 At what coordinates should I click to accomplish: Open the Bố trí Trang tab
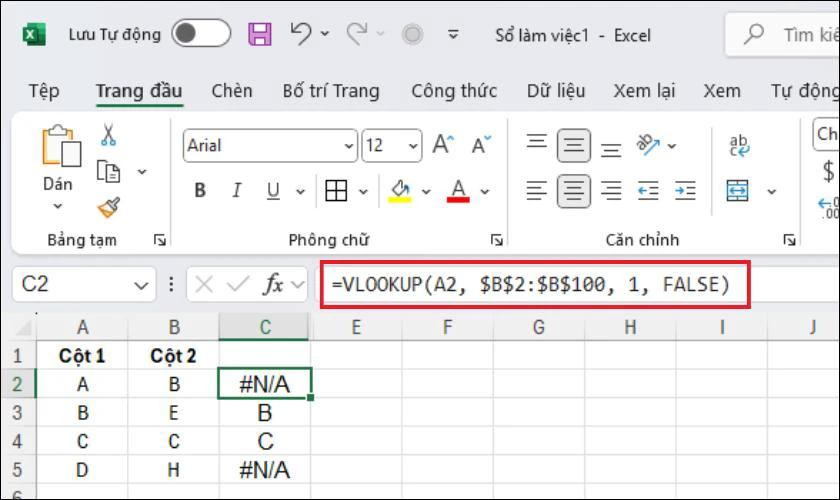[x=331, y=91]
